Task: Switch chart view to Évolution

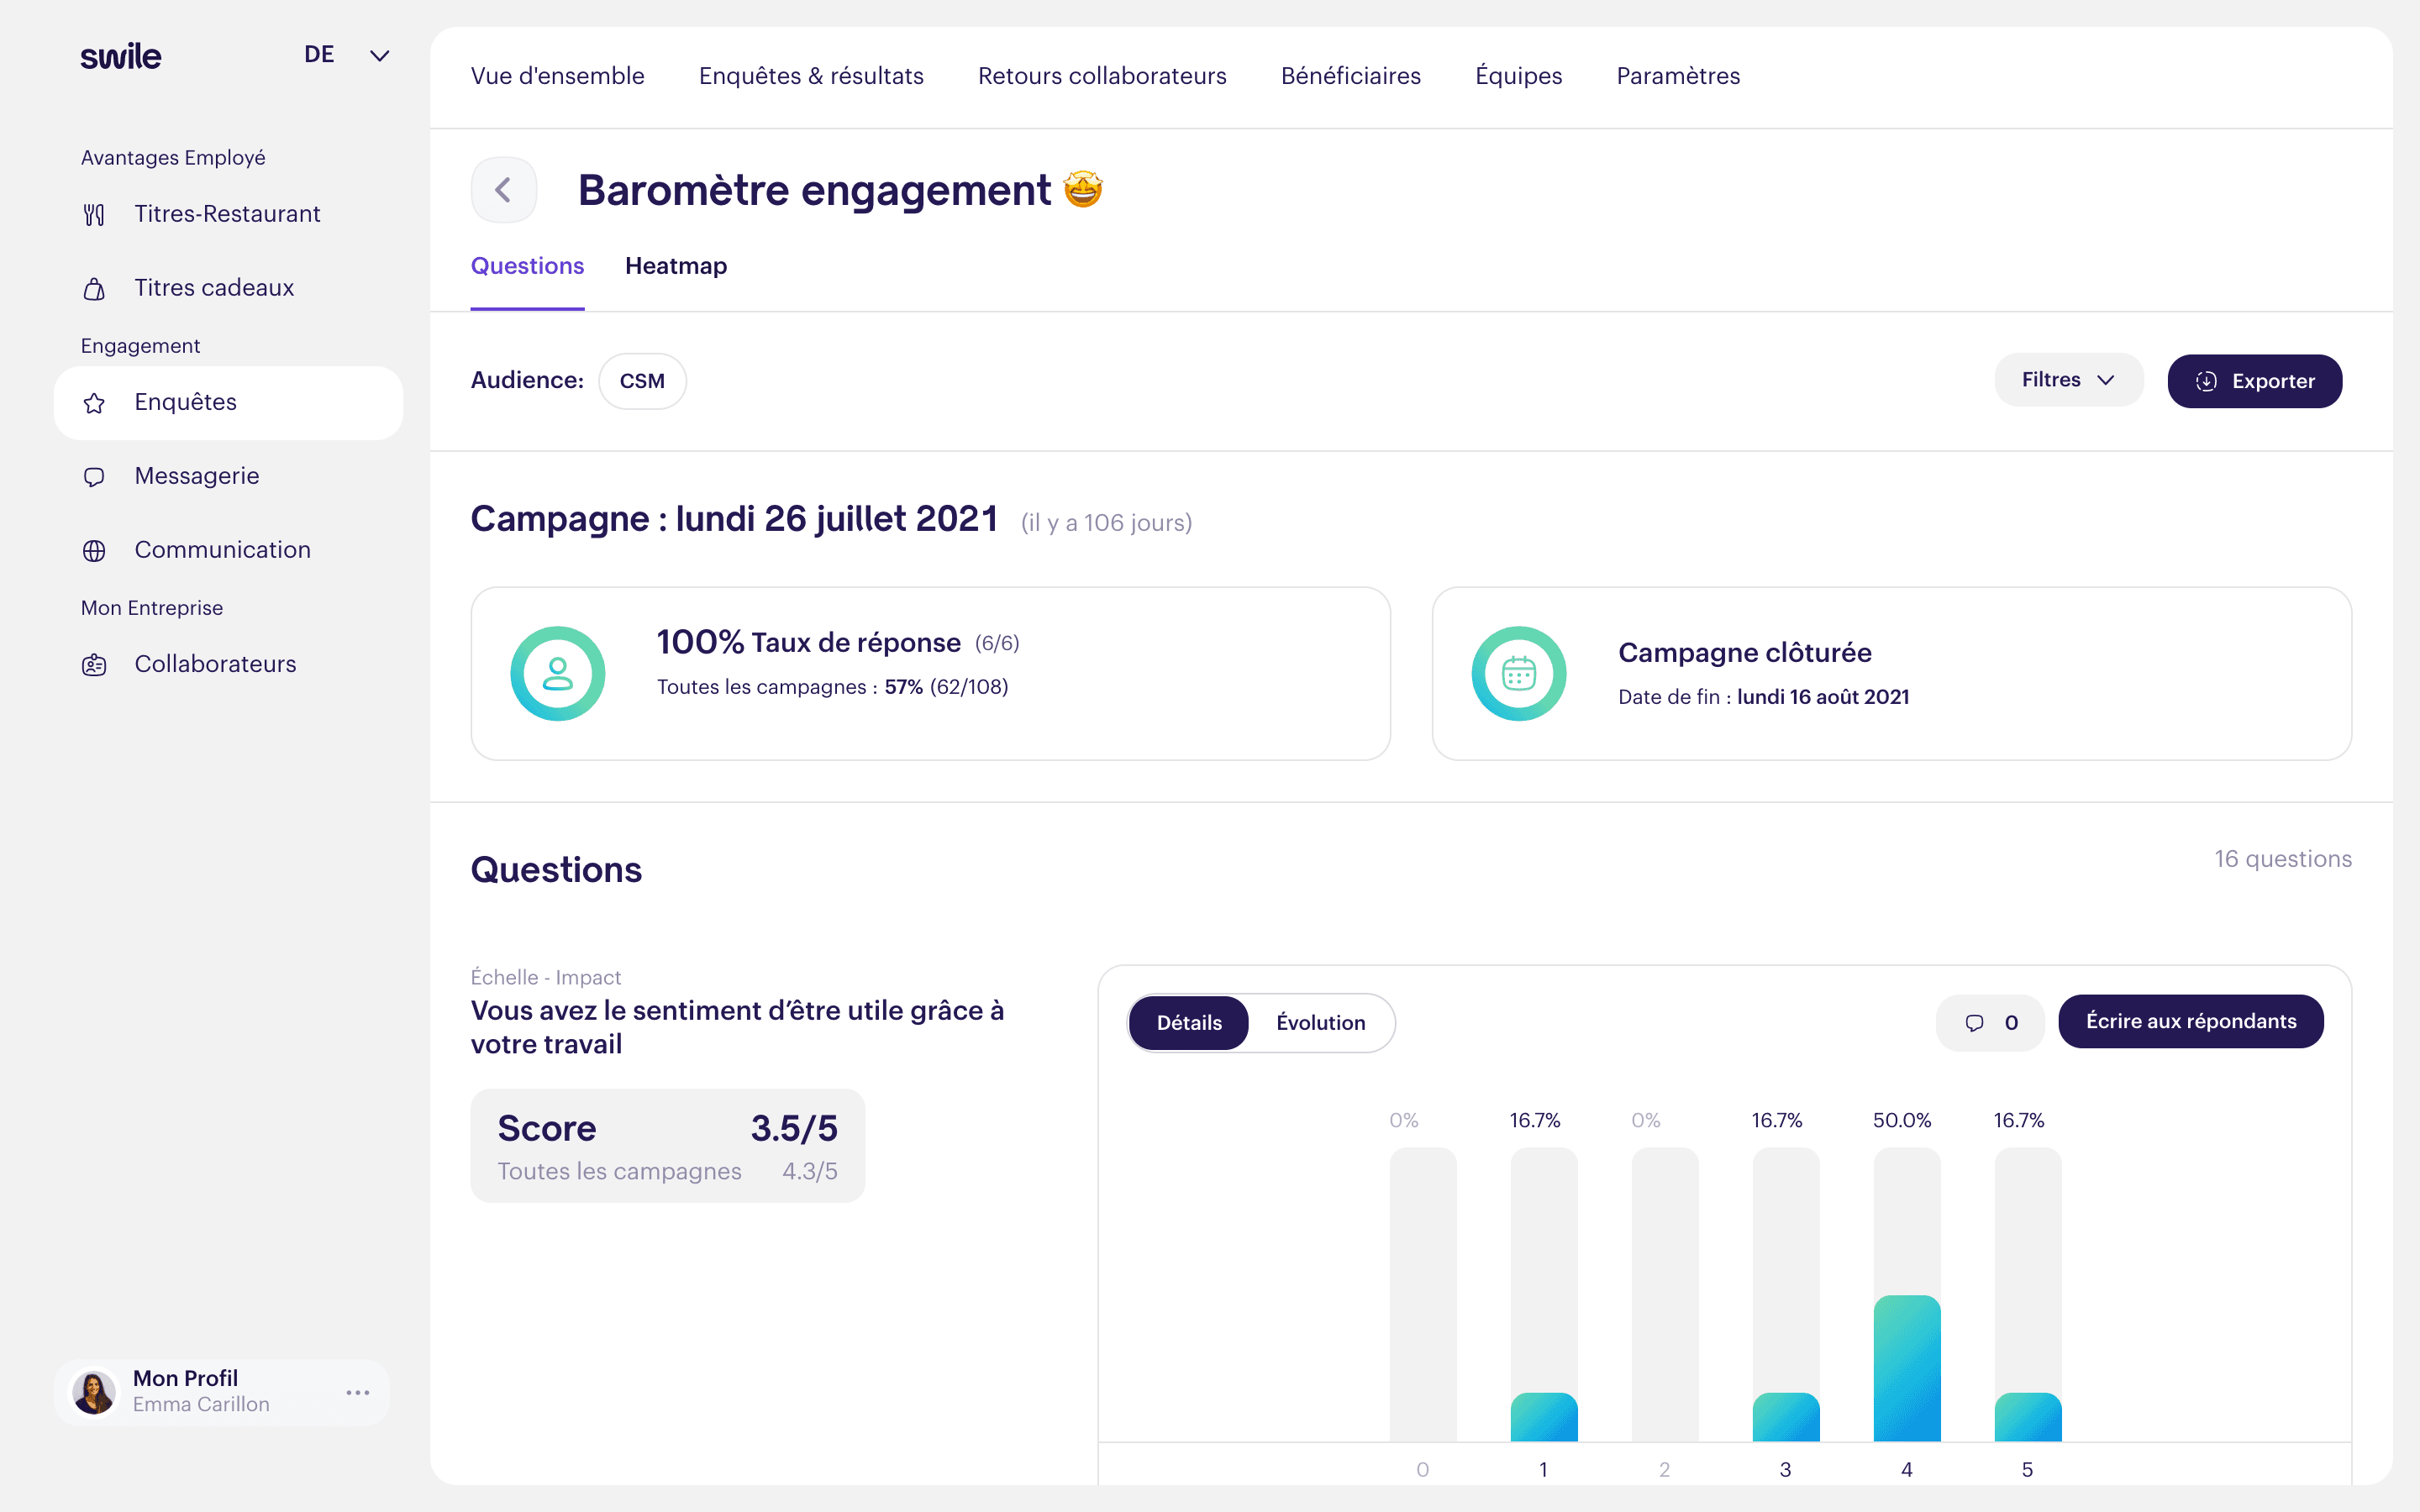Action: [x=1320, y=1022]
